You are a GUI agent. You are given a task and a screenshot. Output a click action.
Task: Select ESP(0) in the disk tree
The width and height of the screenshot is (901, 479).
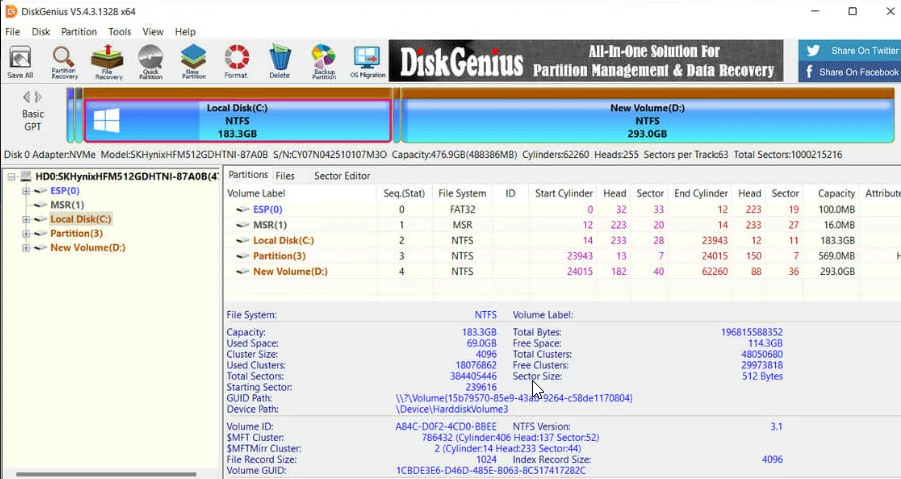click(65, 191)
